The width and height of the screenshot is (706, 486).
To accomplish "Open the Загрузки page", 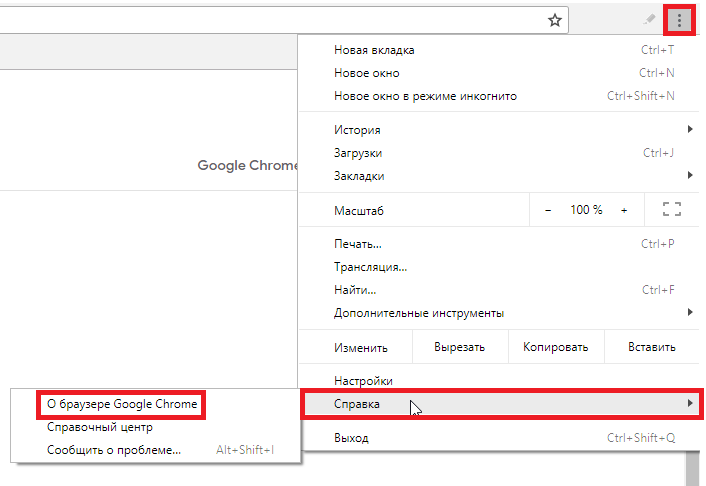I will [357, 153].
